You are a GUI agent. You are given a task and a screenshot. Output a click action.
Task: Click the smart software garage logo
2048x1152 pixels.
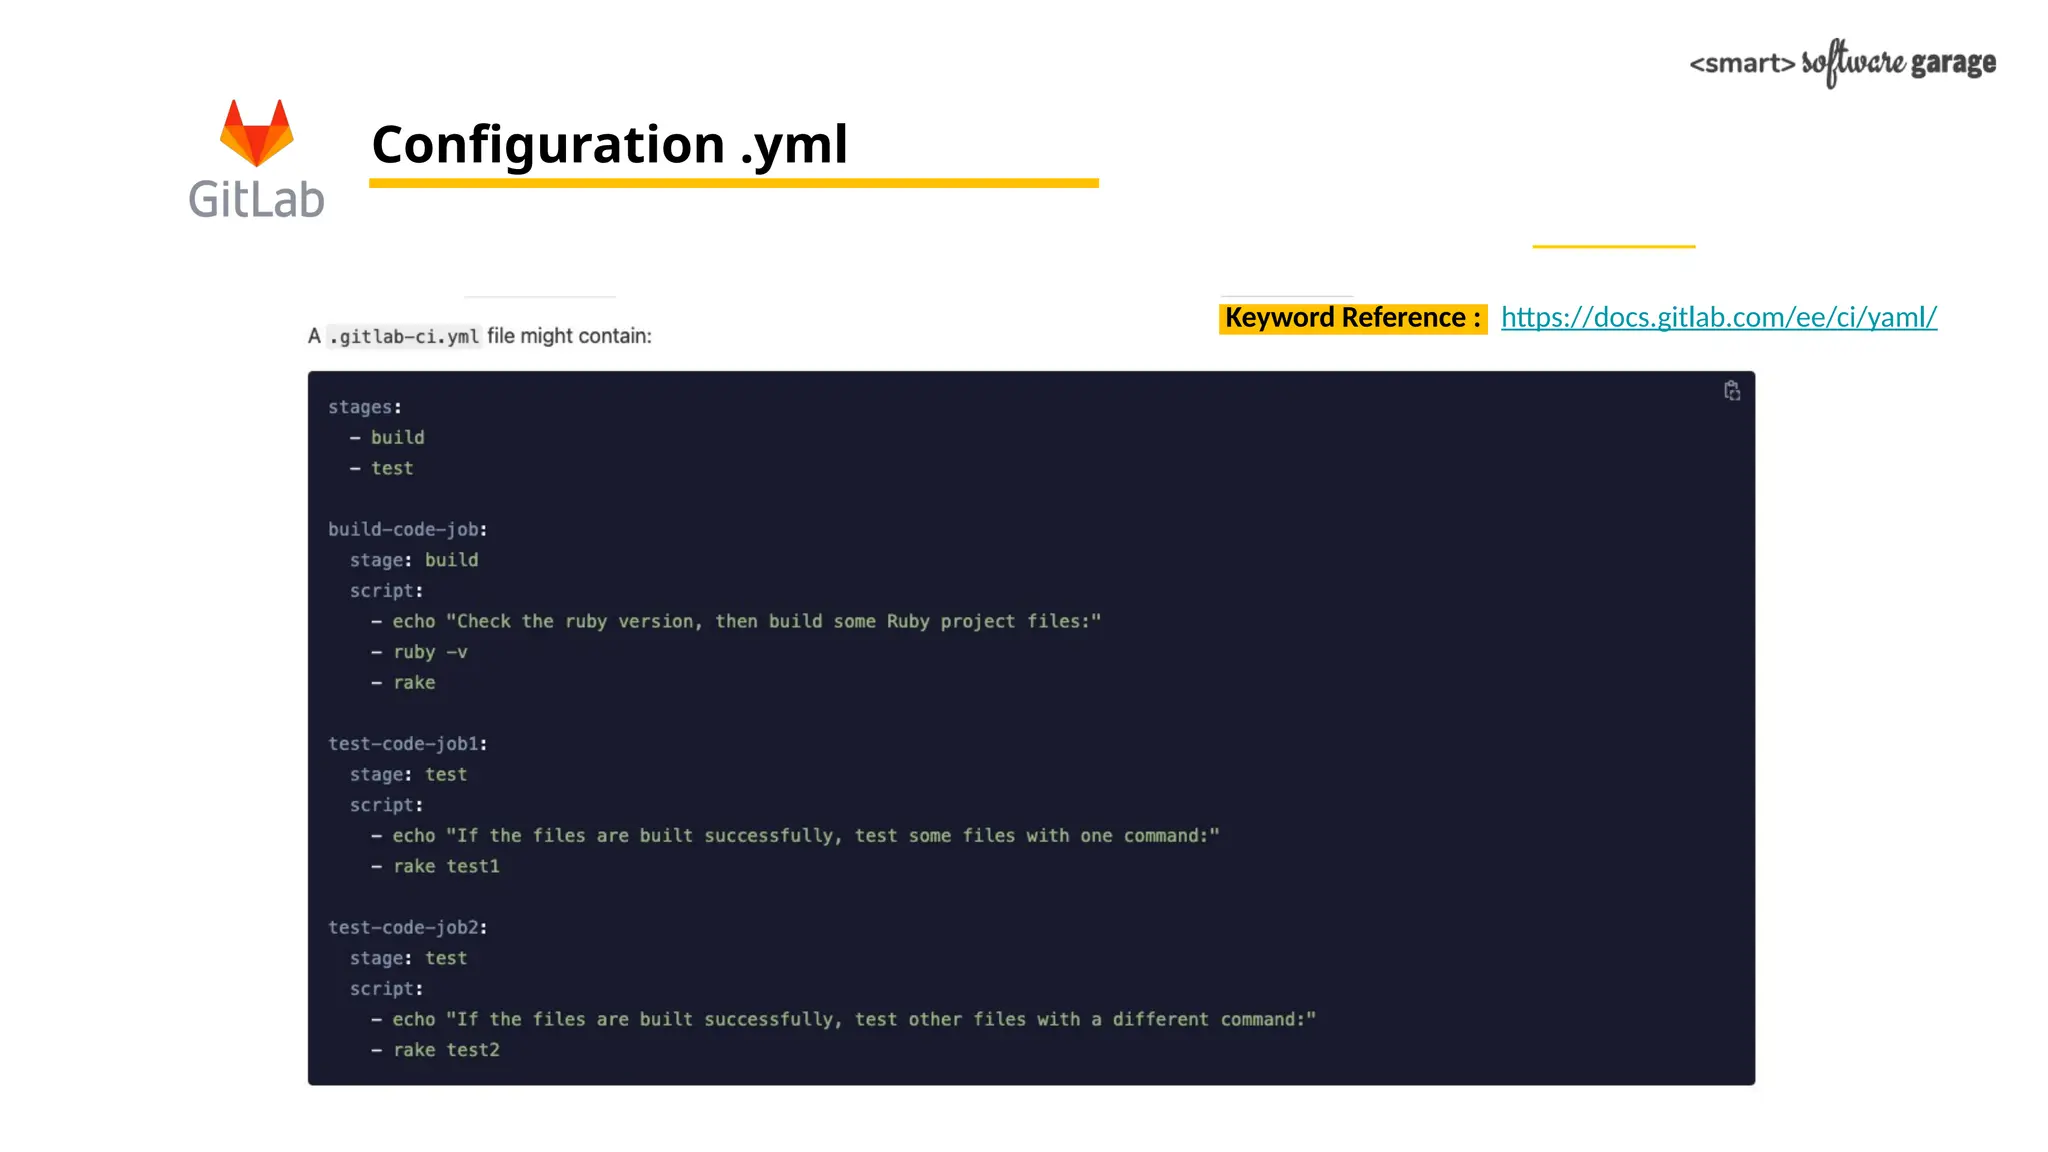(1842, 63)
